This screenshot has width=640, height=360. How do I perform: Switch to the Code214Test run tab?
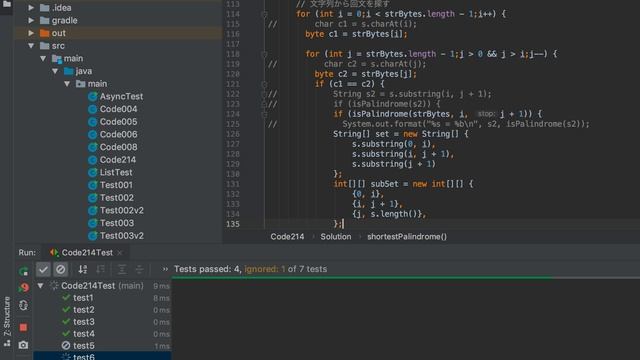(87, 253)
